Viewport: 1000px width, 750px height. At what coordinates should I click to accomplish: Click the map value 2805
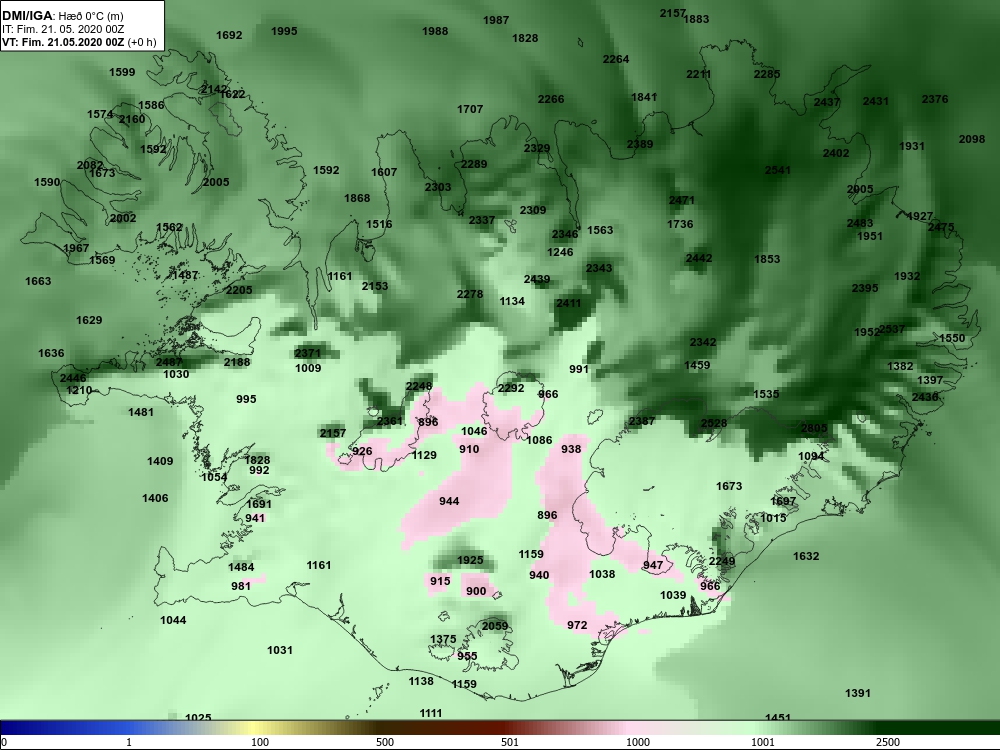814,428
